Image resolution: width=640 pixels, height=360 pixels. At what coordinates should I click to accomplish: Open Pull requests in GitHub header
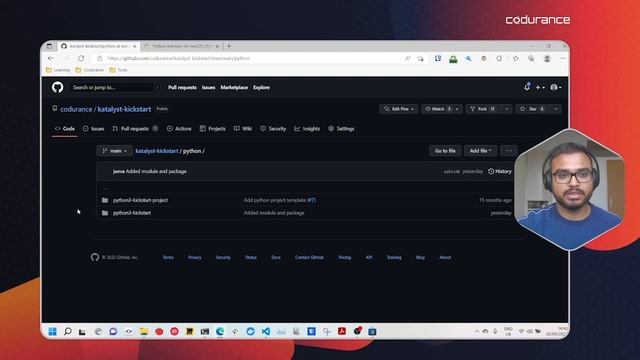(x=182, y=87)
